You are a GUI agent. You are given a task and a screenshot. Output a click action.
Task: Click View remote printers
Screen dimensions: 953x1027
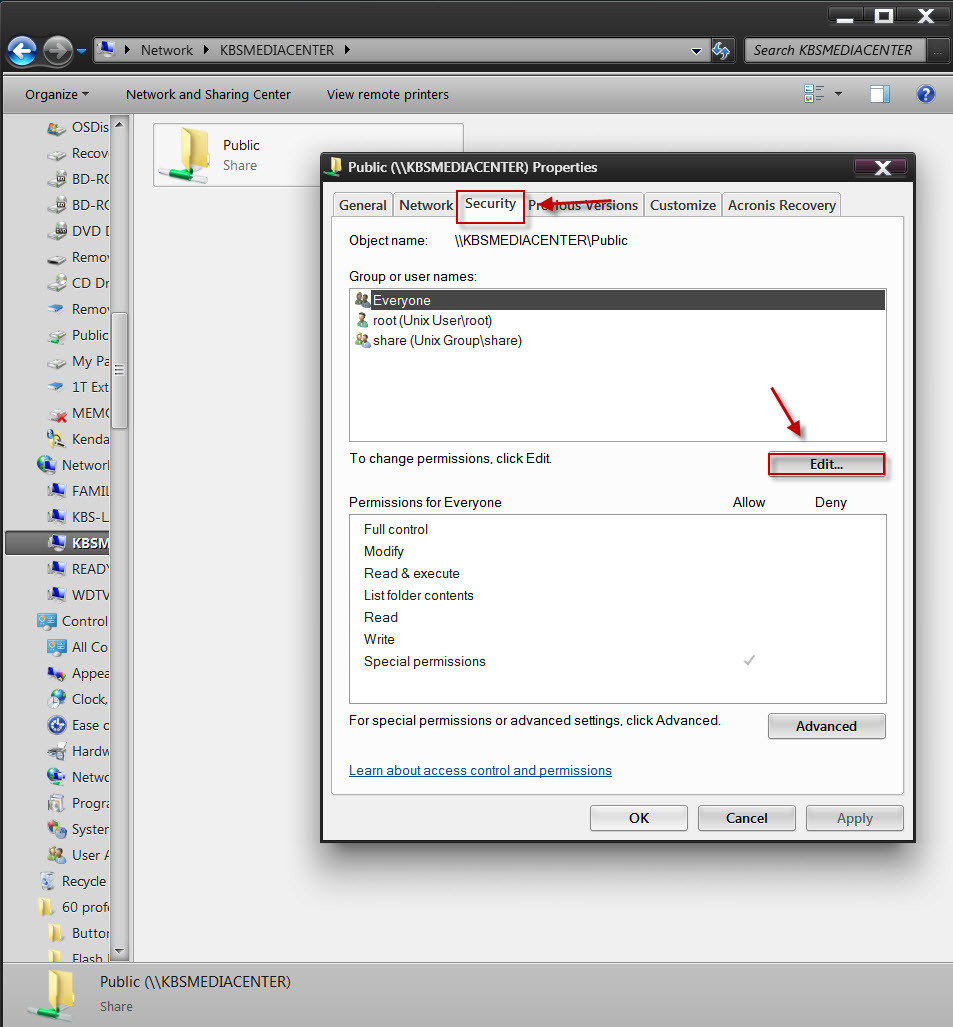388,94
